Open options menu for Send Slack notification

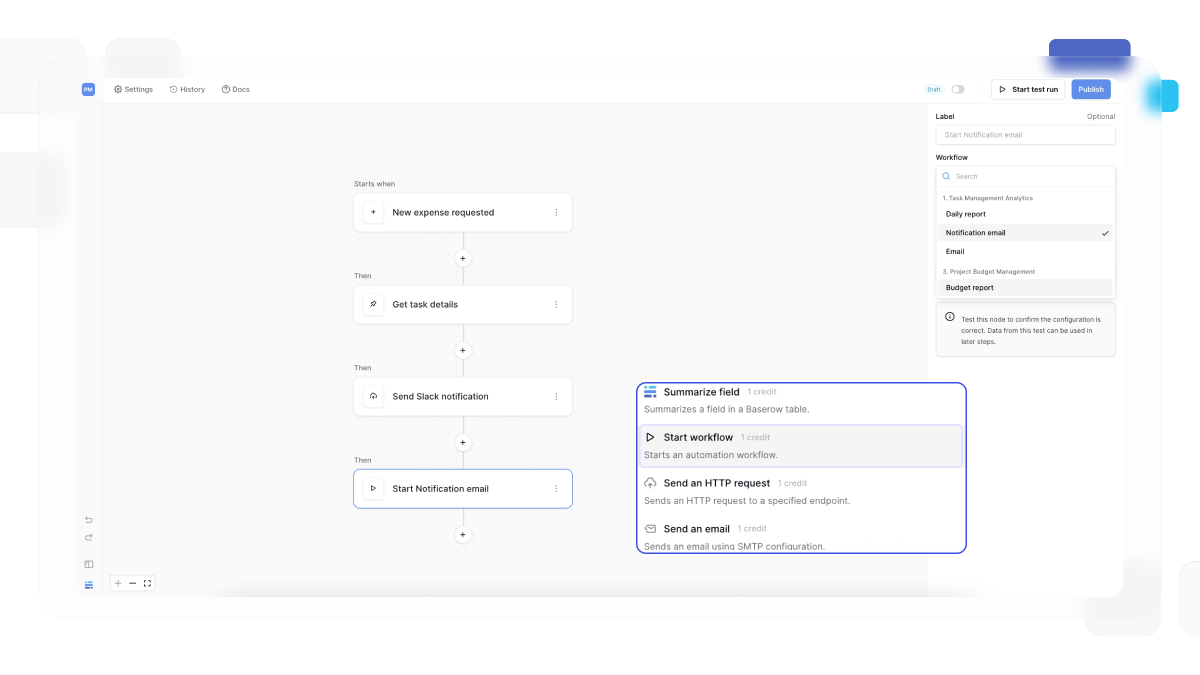556,396
